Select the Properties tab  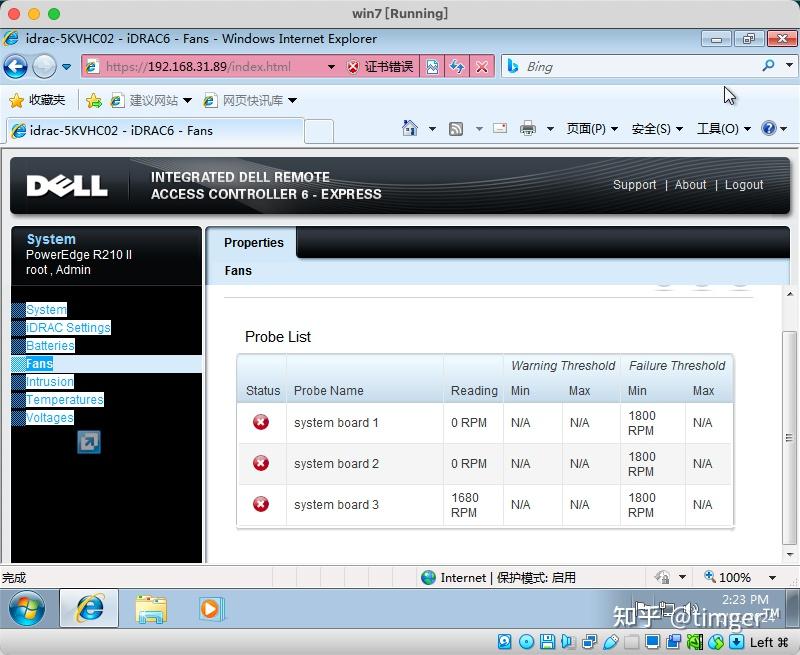tap(254, 243)
